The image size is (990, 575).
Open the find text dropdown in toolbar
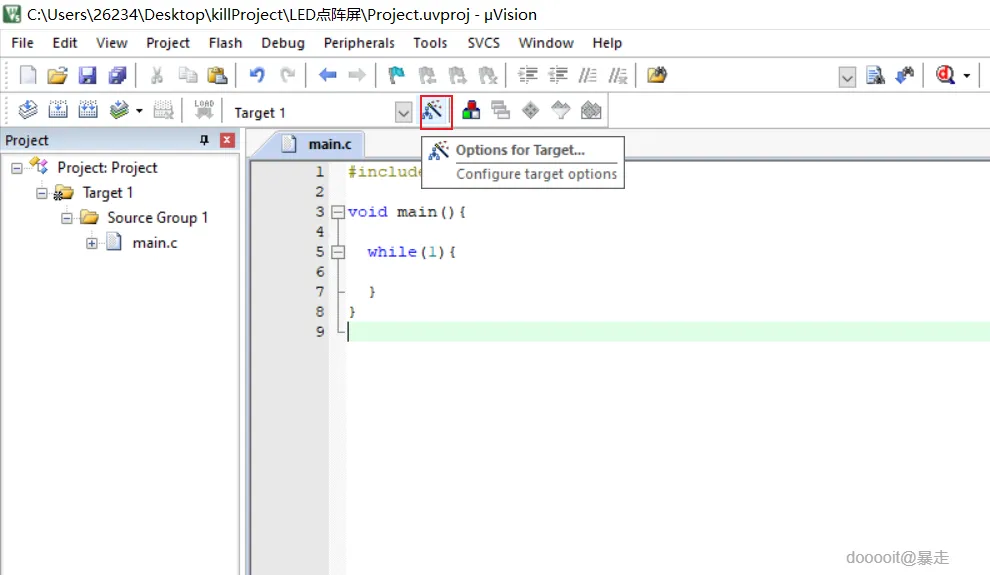(847, 77)
